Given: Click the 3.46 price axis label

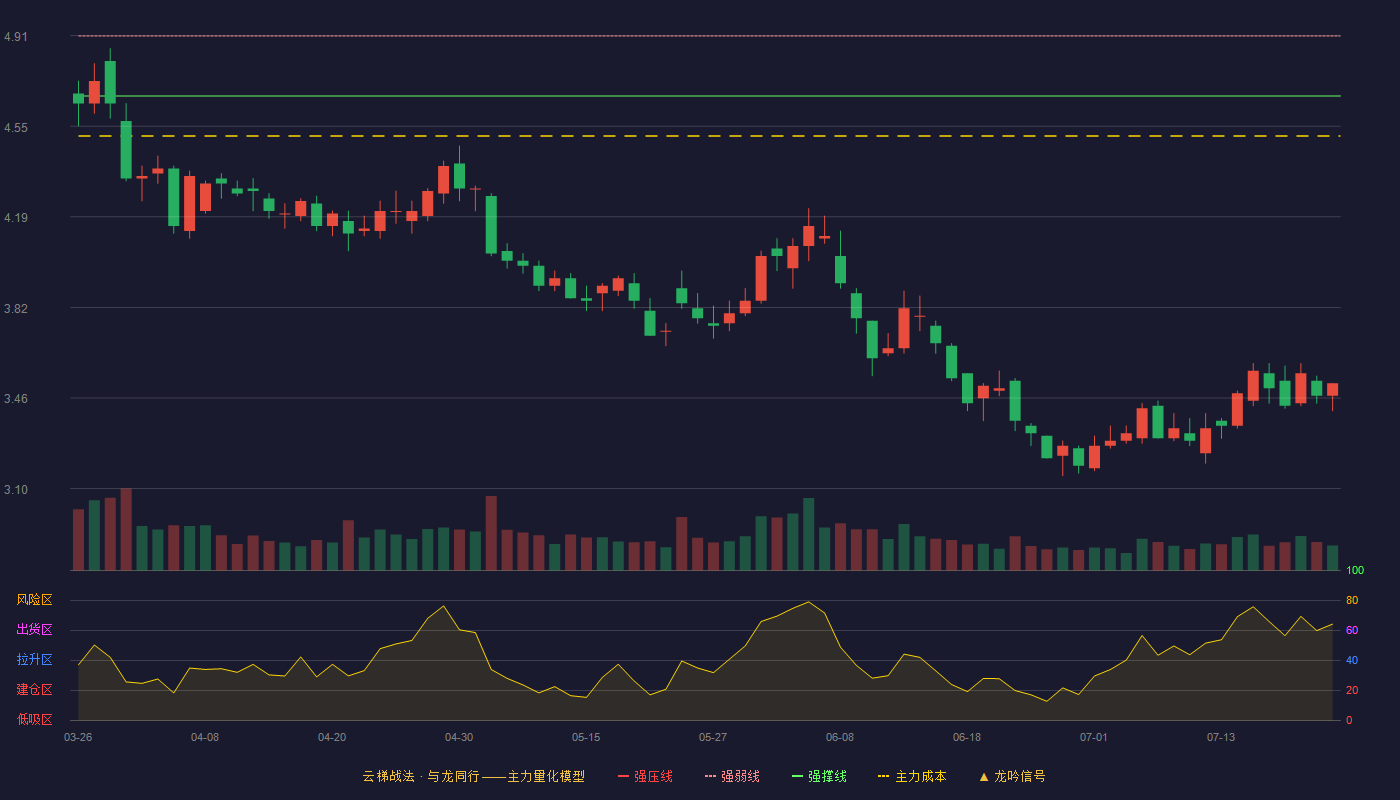Looking at the screenshot, I should point(16,399).
